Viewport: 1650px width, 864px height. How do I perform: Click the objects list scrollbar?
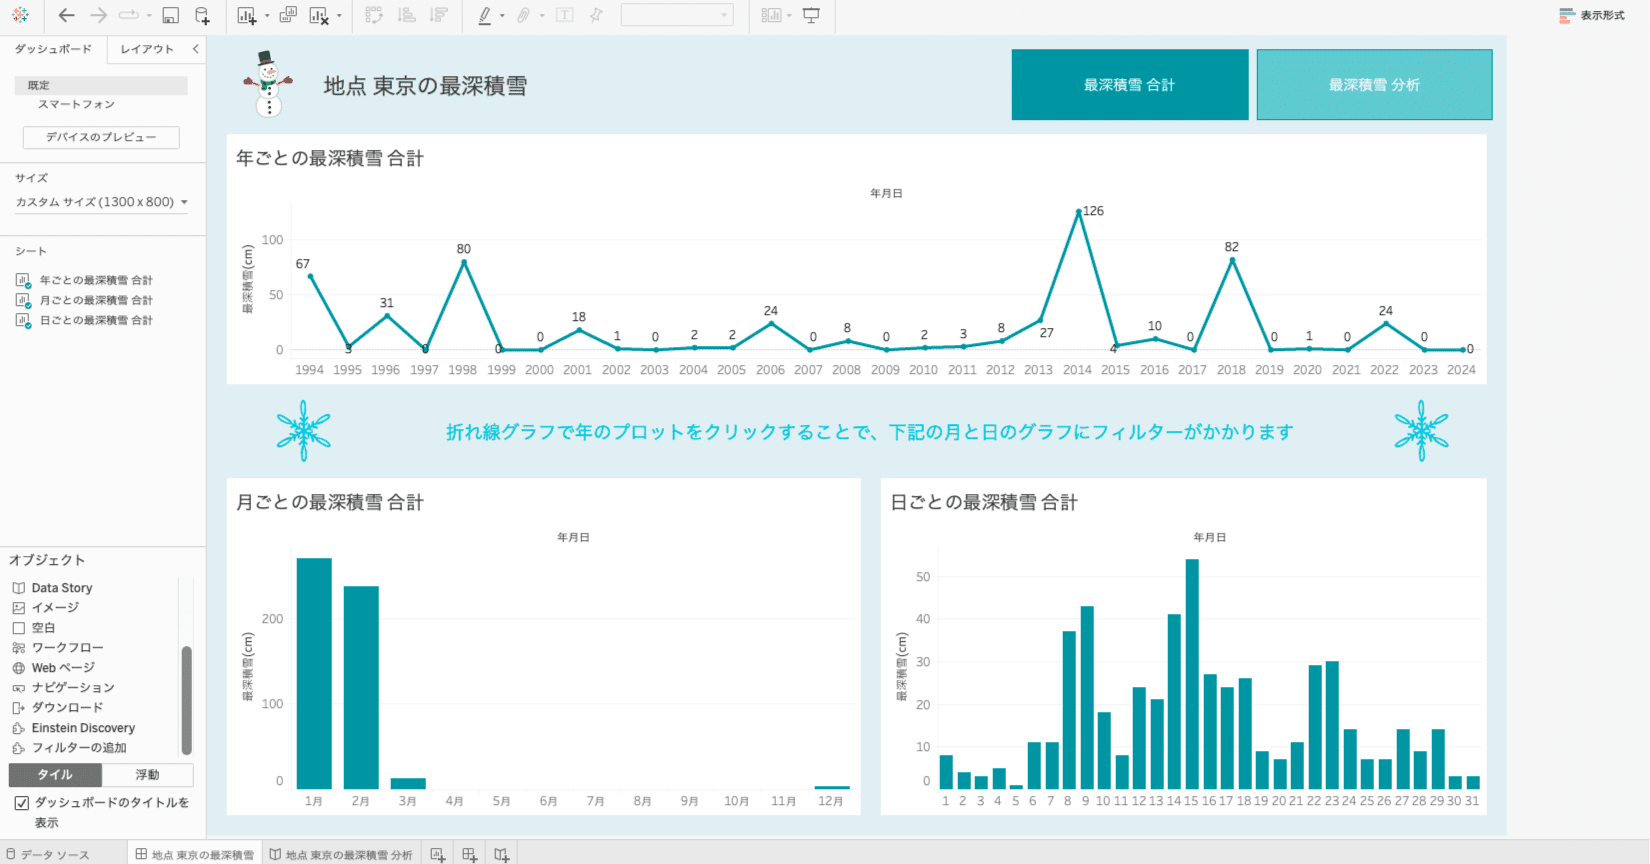pyautogui.click(x=186, y=700)
